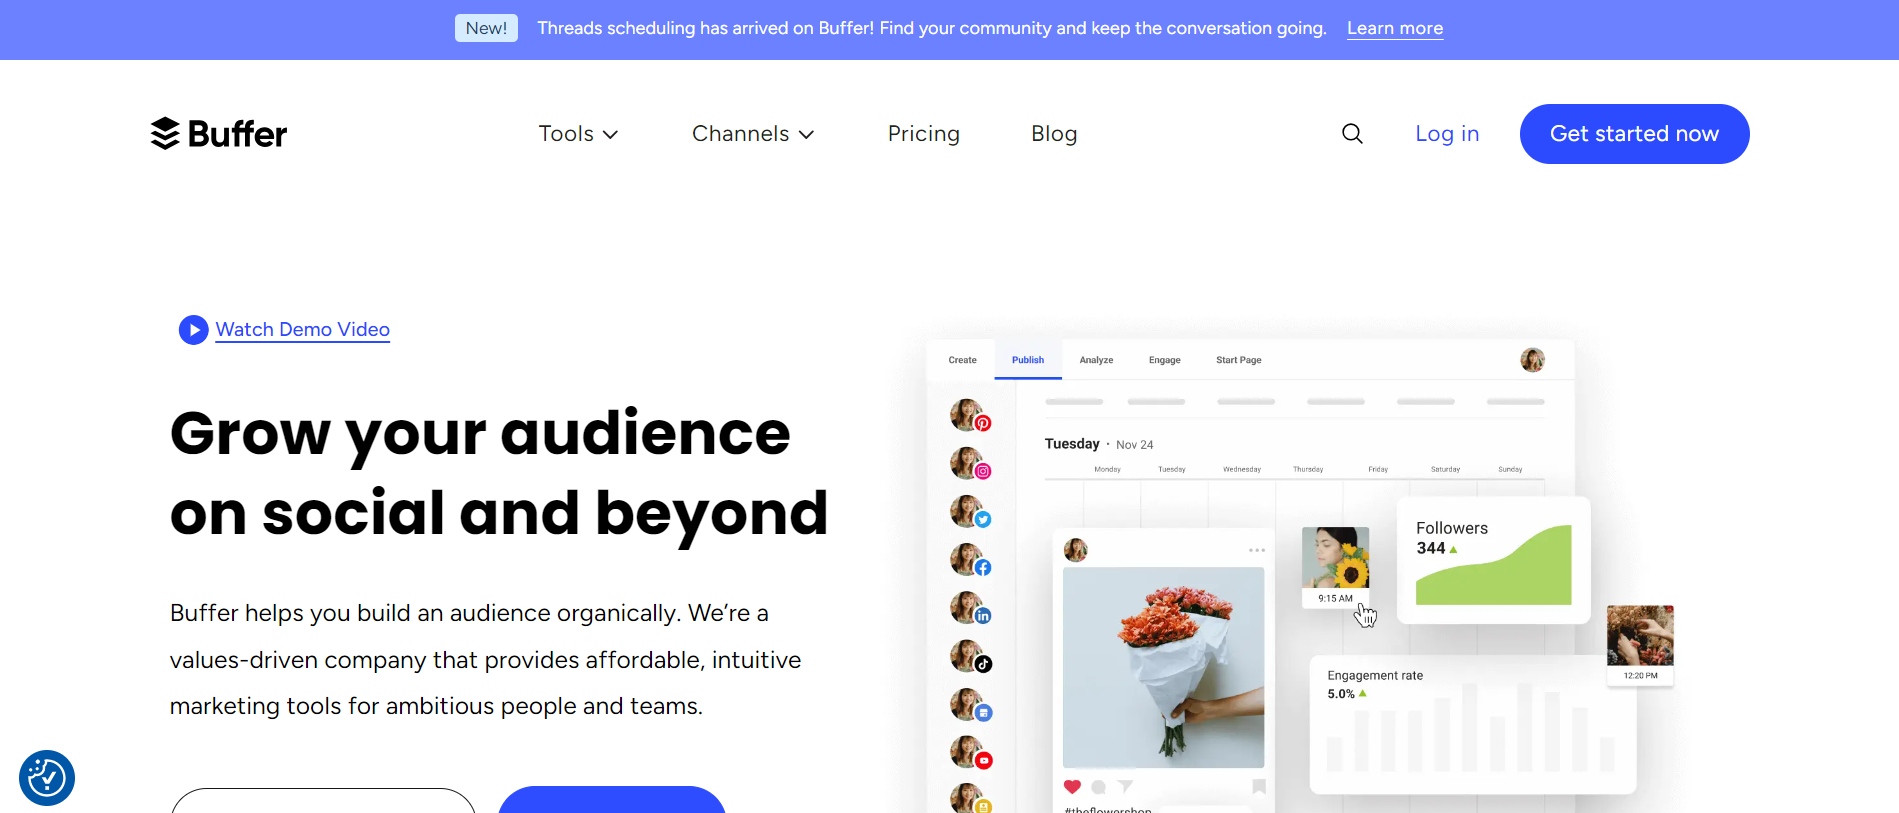
Task: Follow the Learn more link in banner
Action: (1395, 28)
